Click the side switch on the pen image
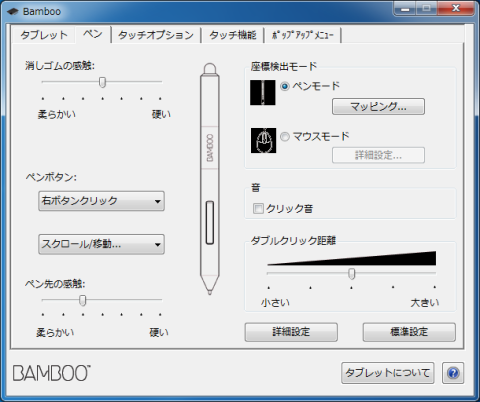 (210, 223)
